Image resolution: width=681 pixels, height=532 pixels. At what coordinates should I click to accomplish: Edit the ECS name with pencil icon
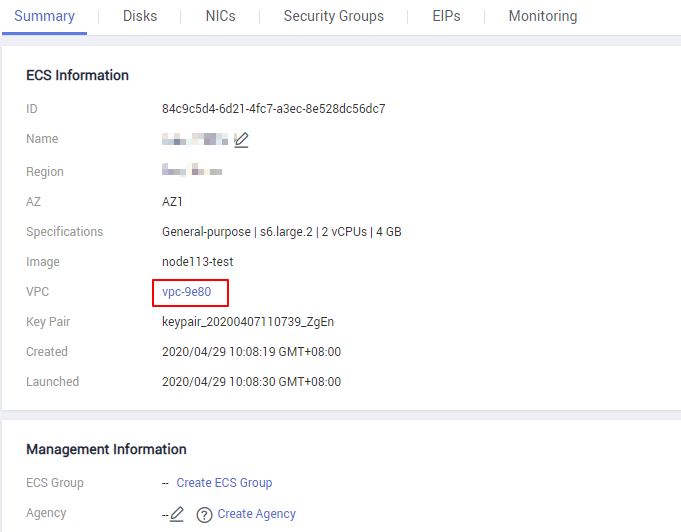tap(241, 140)
